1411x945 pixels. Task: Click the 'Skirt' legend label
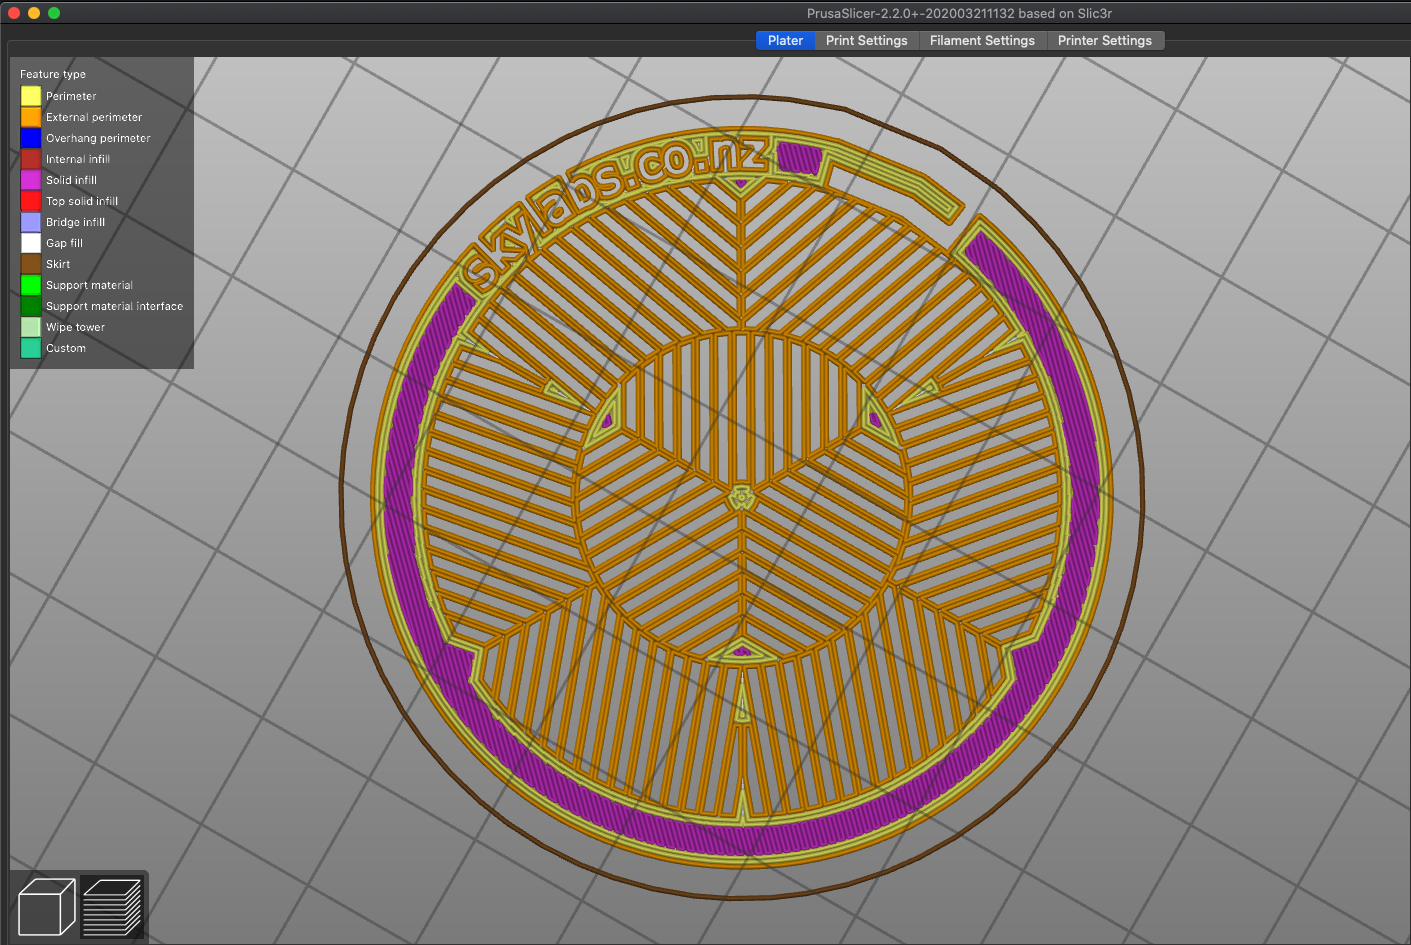(58, 264)
